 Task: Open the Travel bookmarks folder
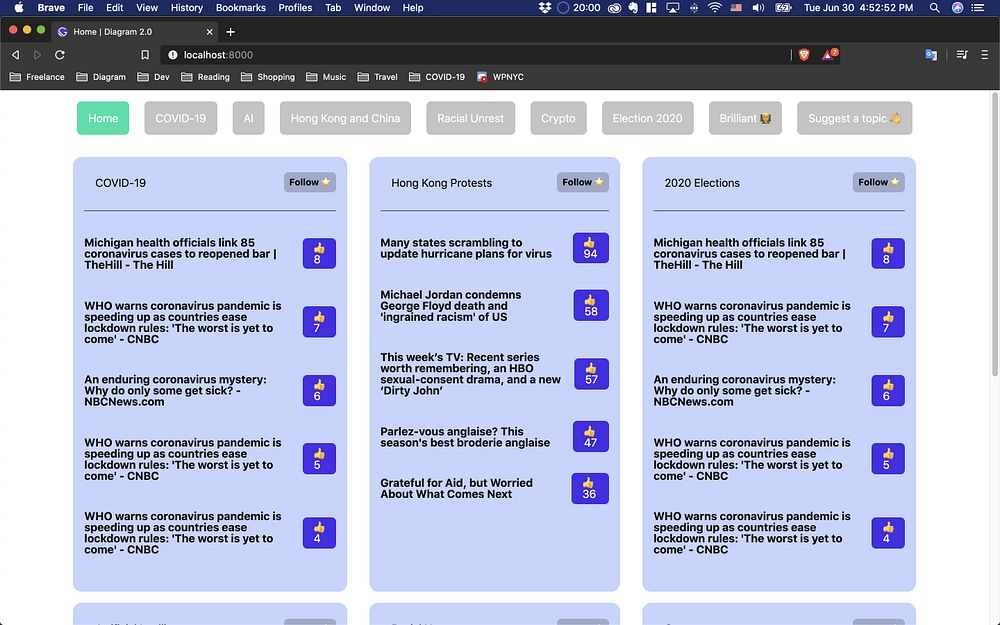pyautogui.click(x=378, y=77)
